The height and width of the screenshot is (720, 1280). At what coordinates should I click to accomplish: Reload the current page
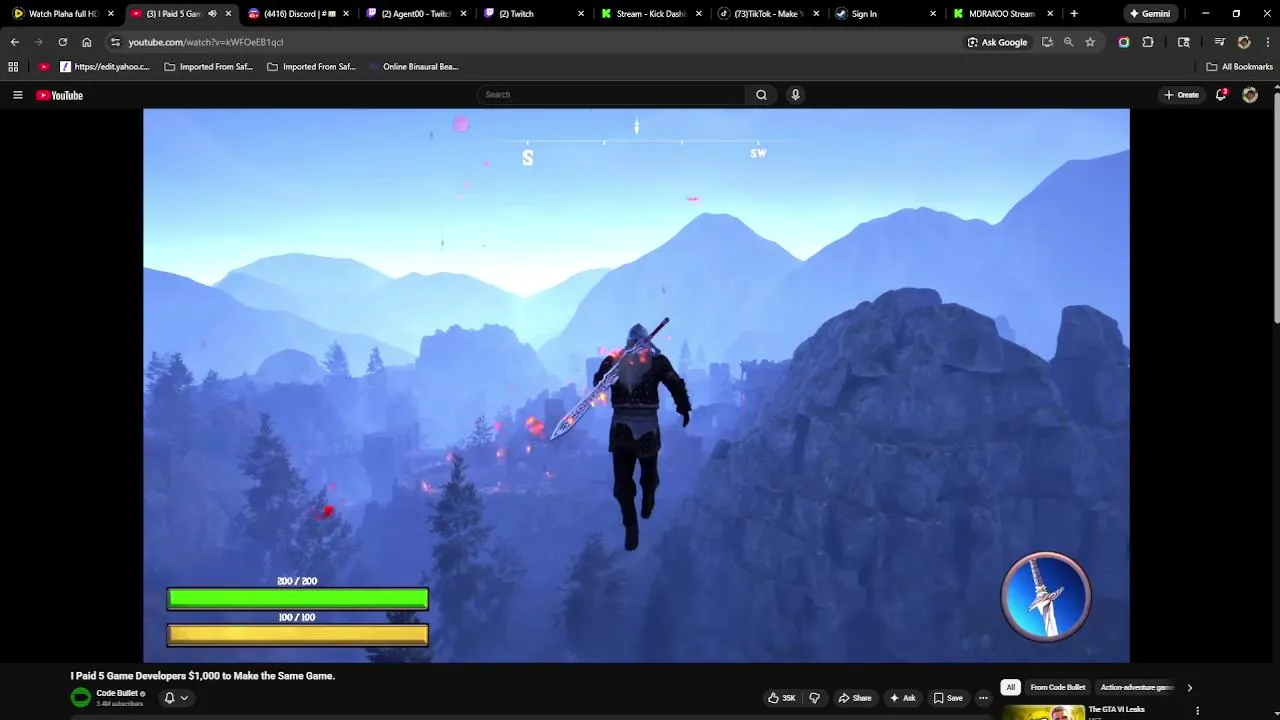pyautogui.click(x=62, y=42)
